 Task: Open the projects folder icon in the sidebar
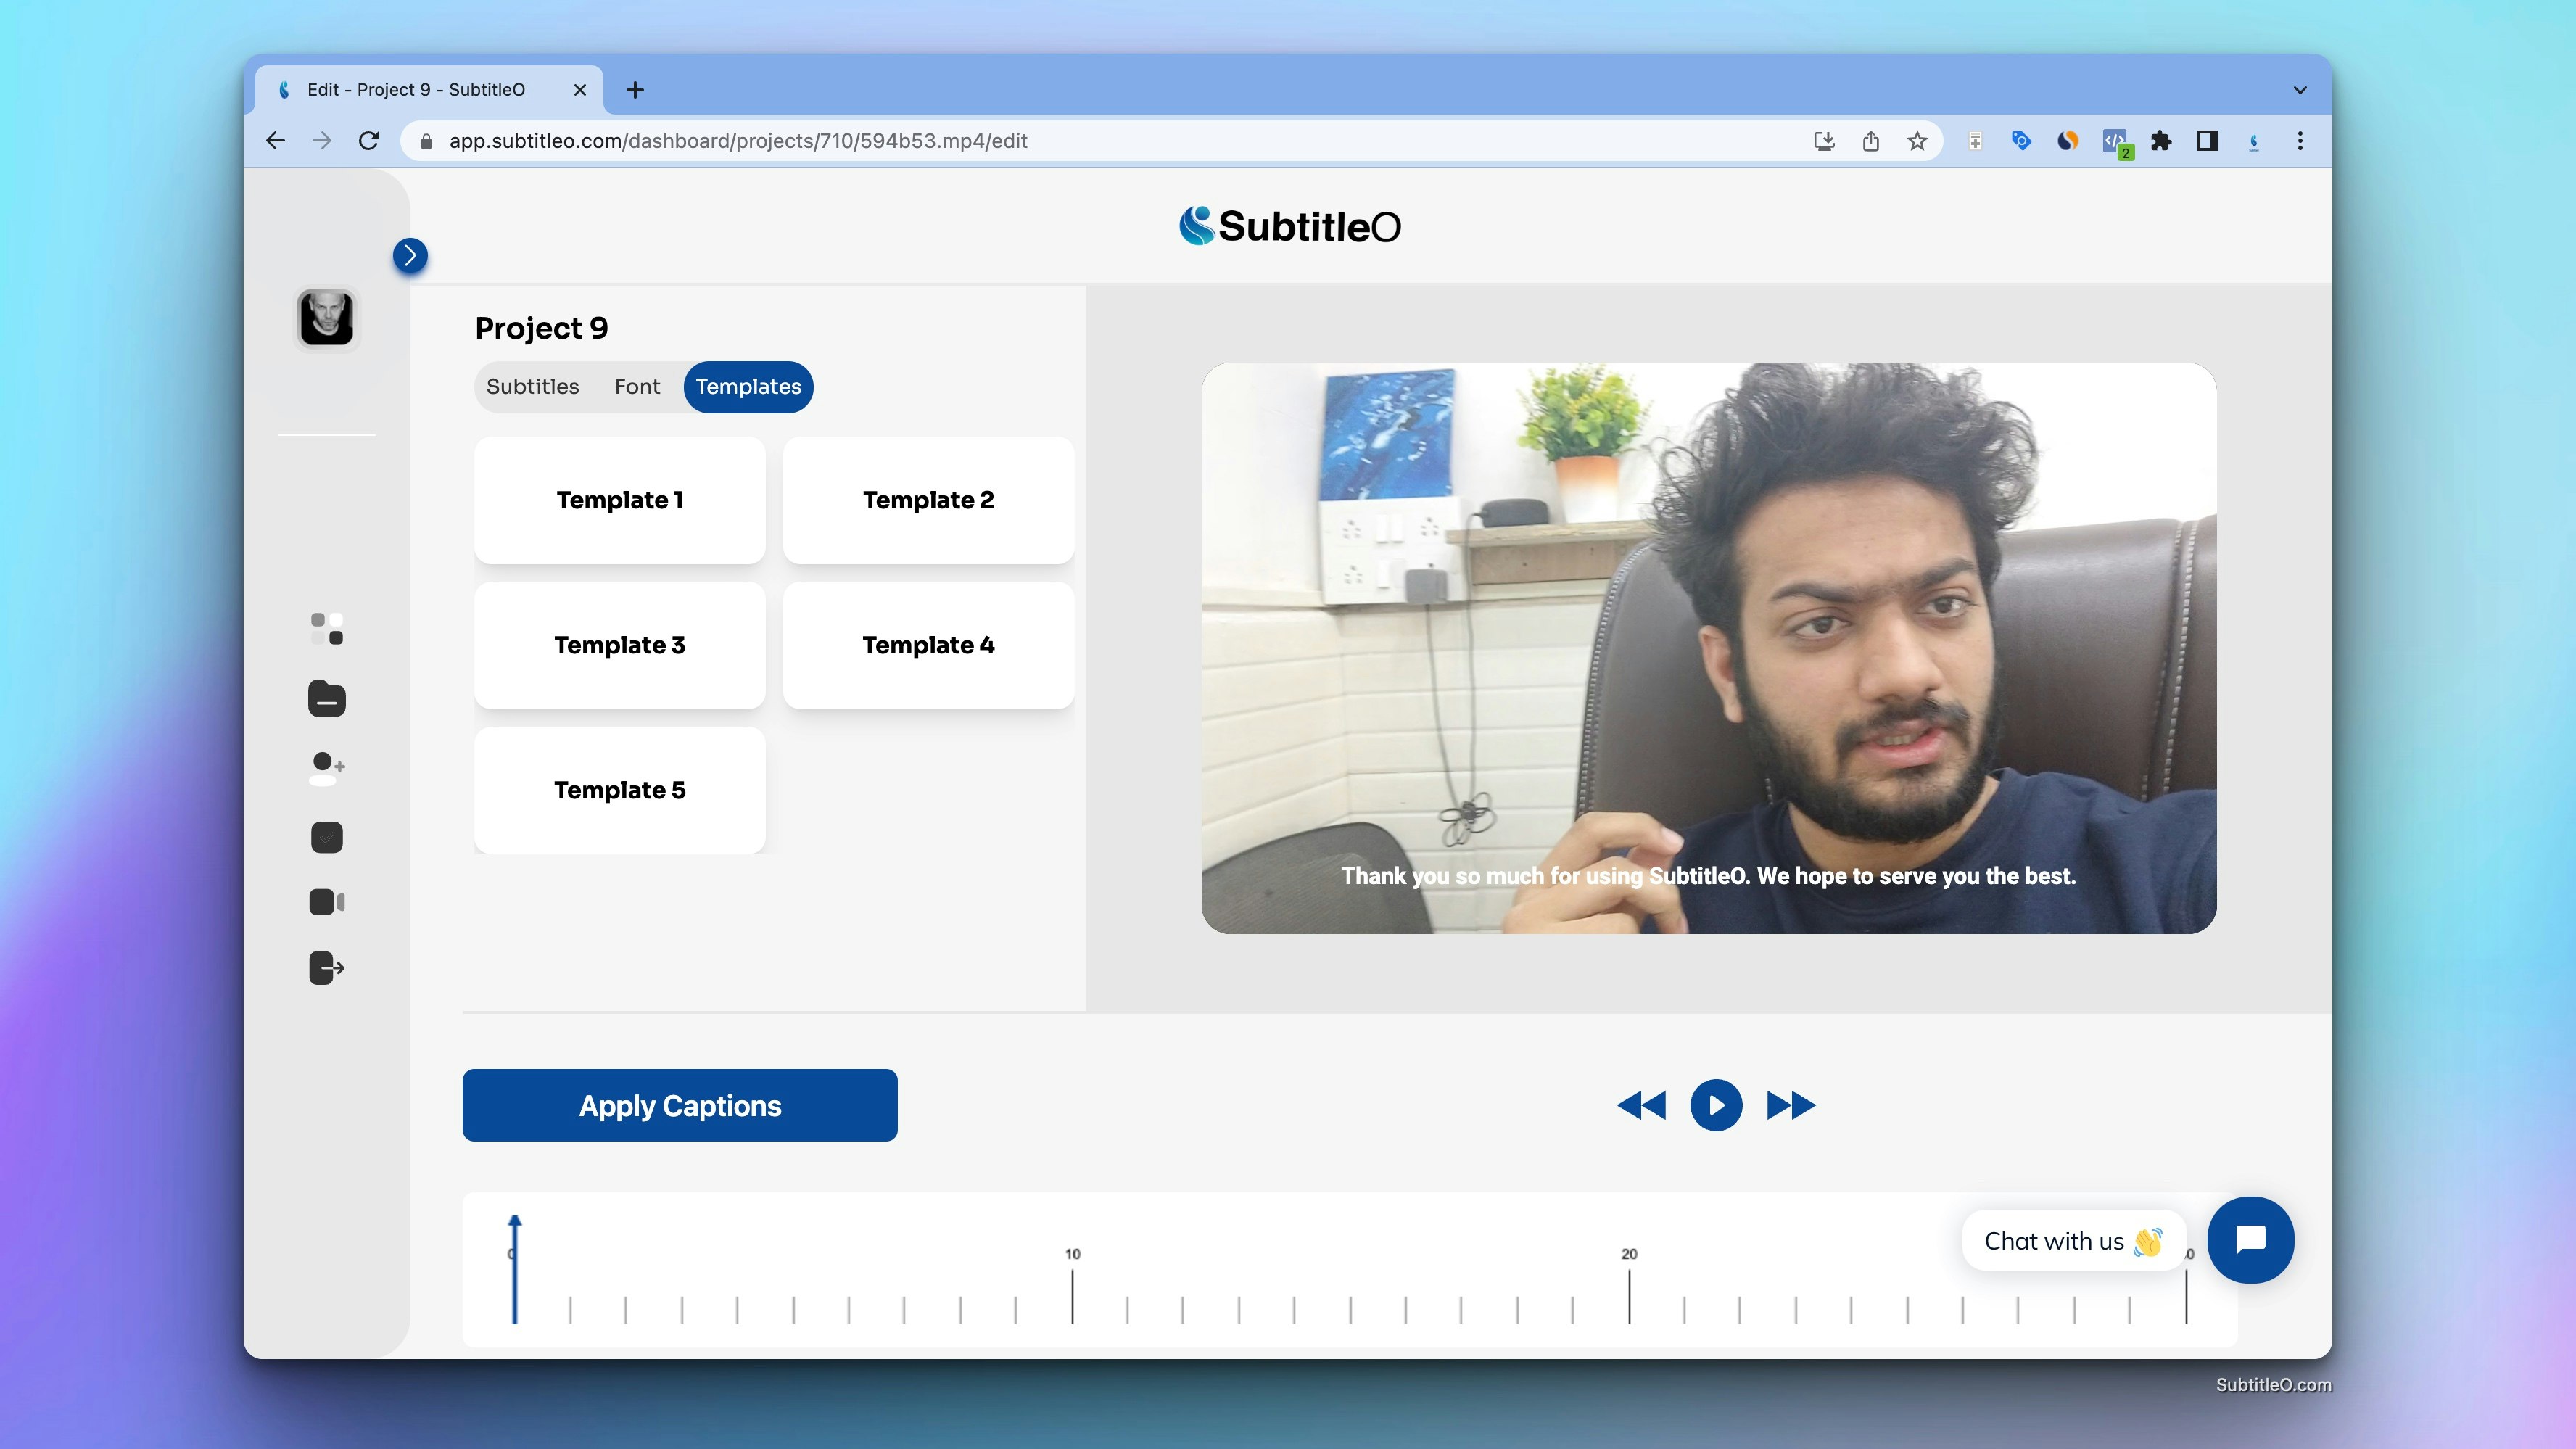coord(327,699)
